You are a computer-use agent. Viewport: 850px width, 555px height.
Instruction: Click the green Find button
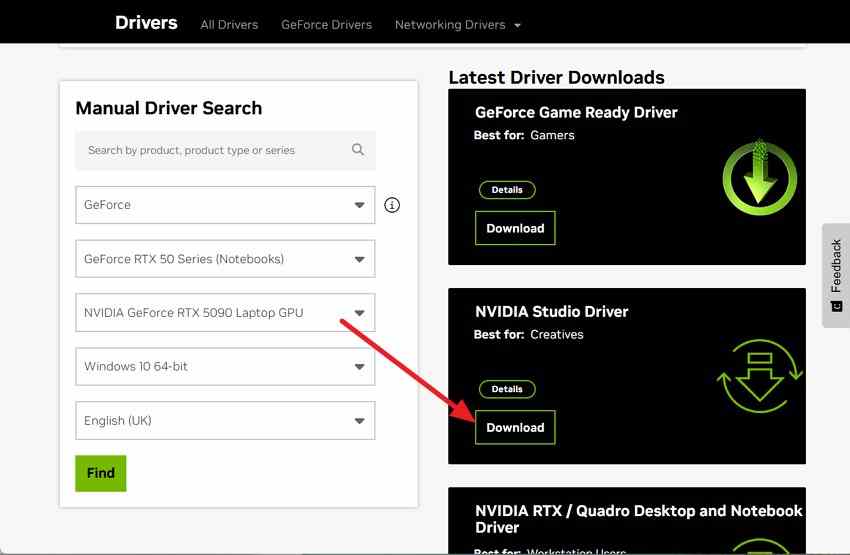[101, 473]
